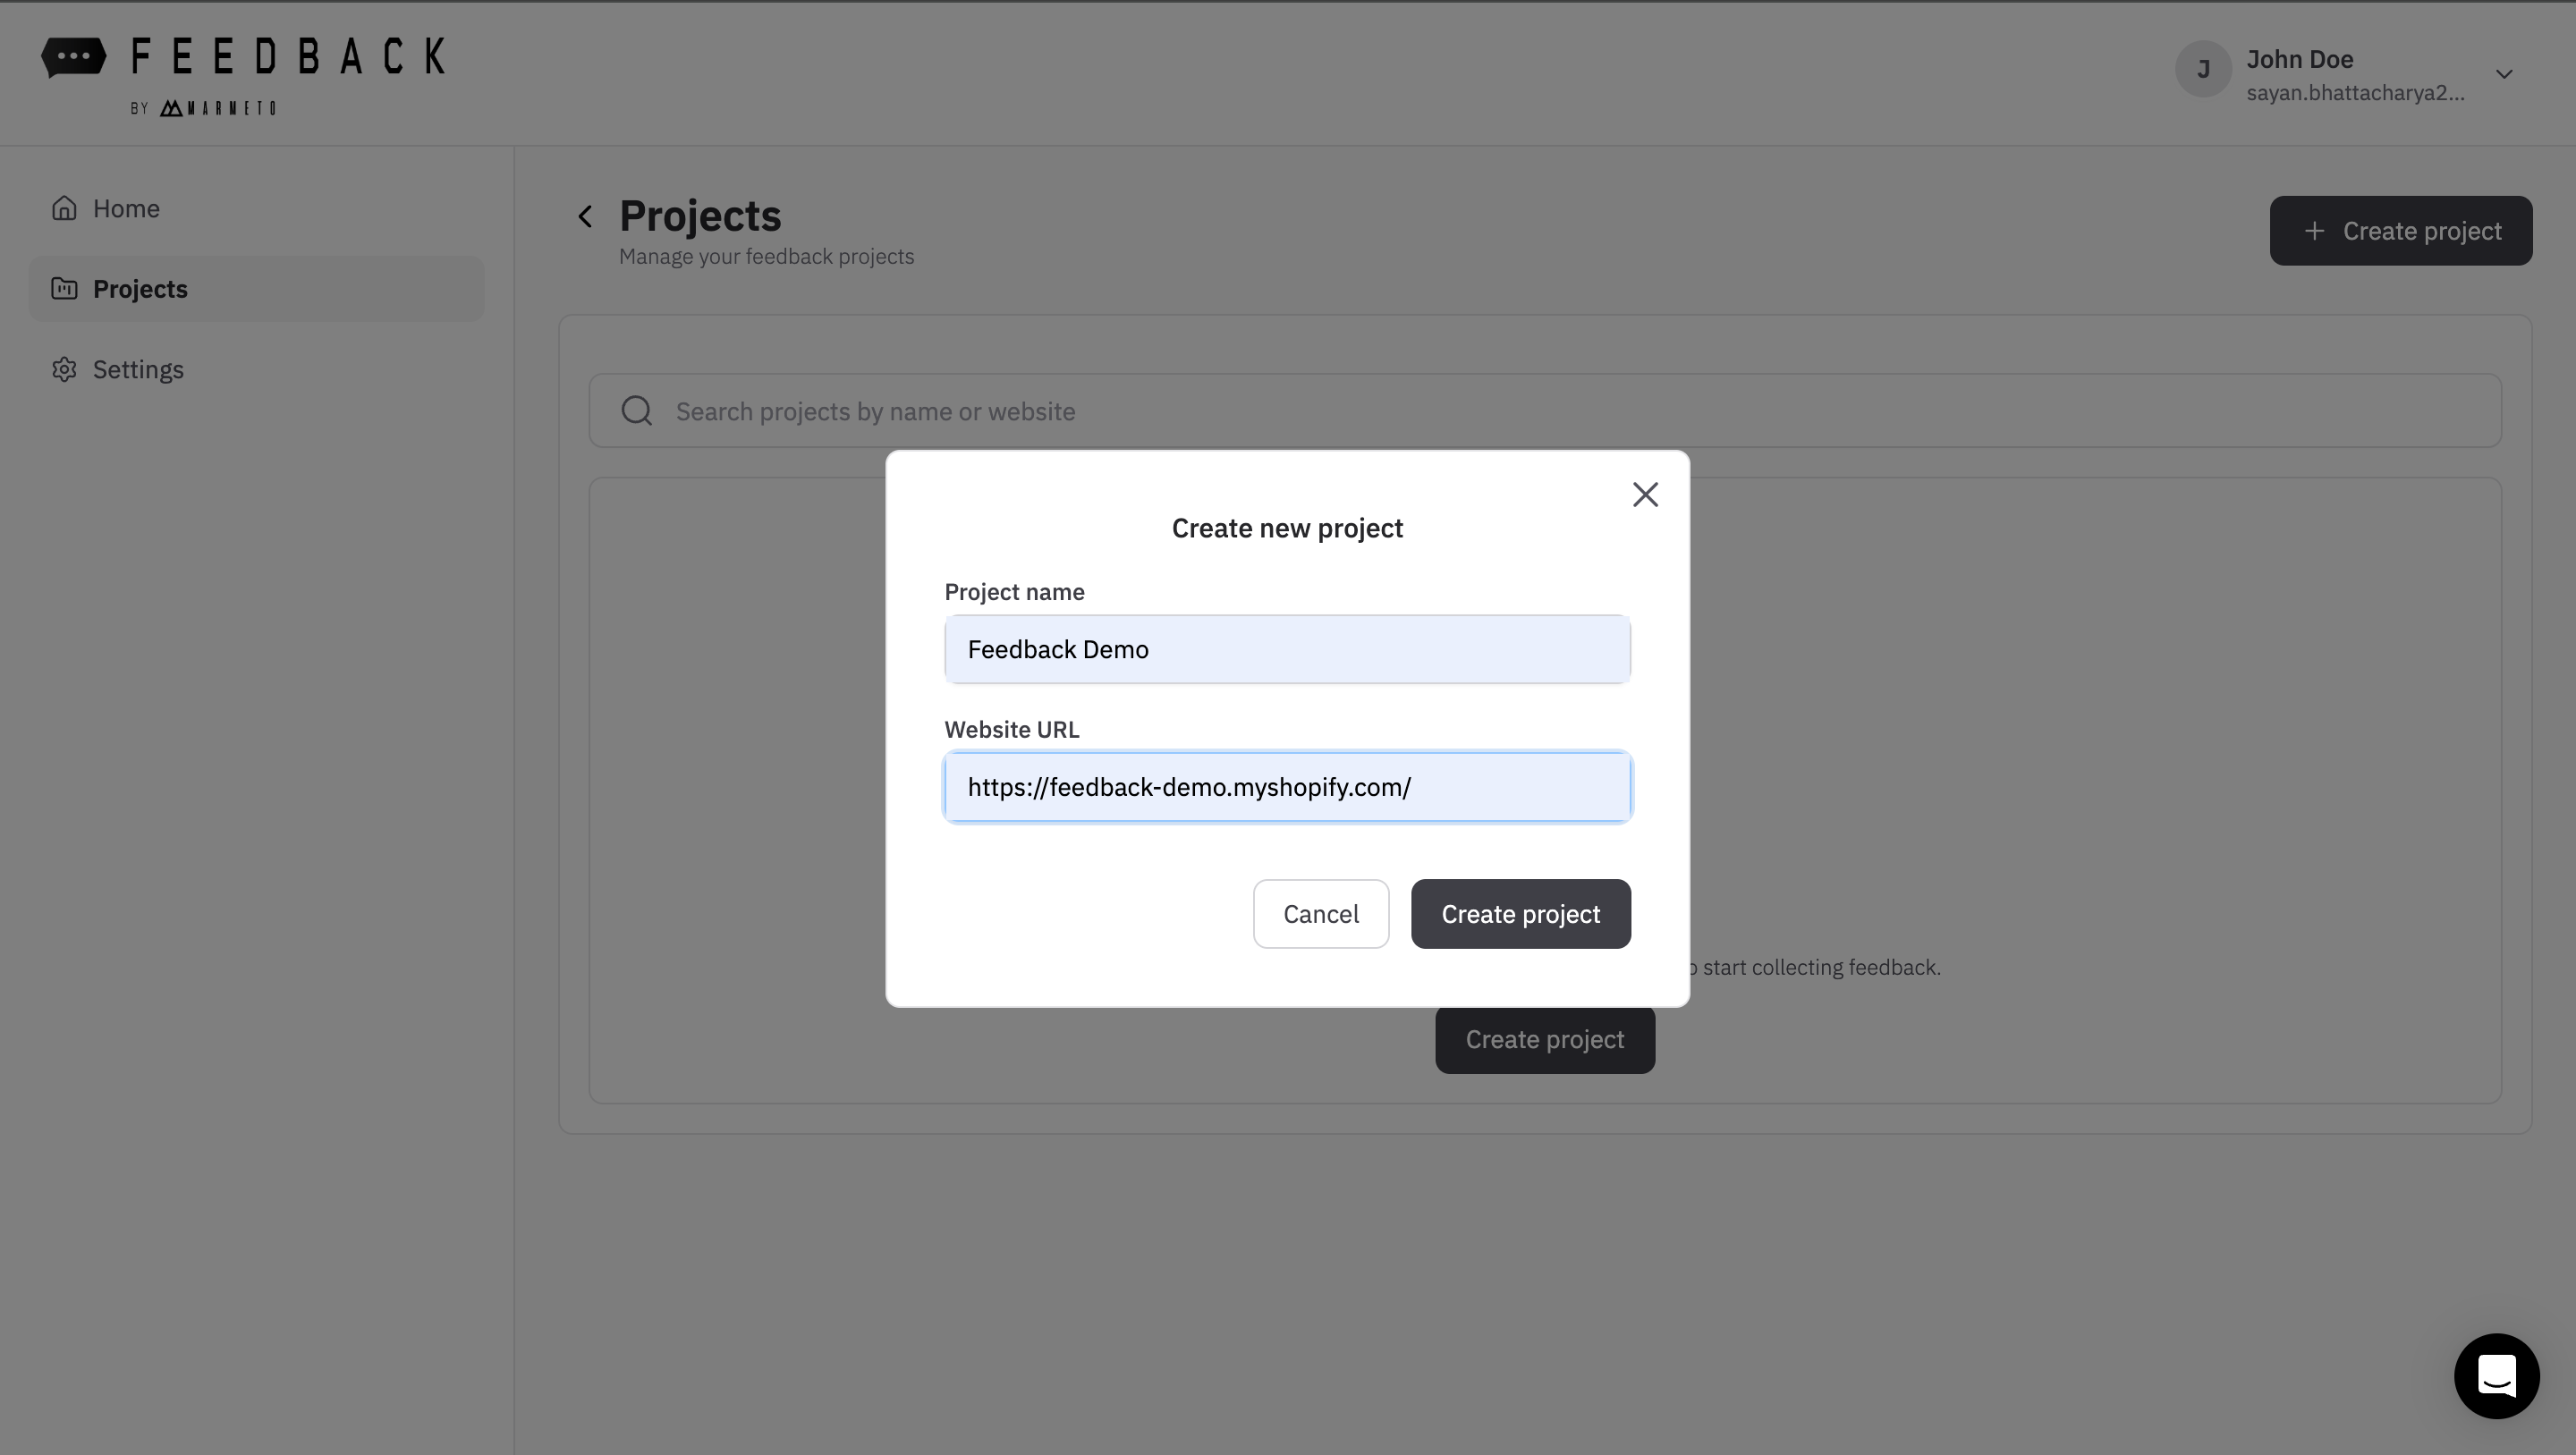2576x1455 pixels.
Task: Select the Projects sidebar entry
Action: click(x=140, y=288)
